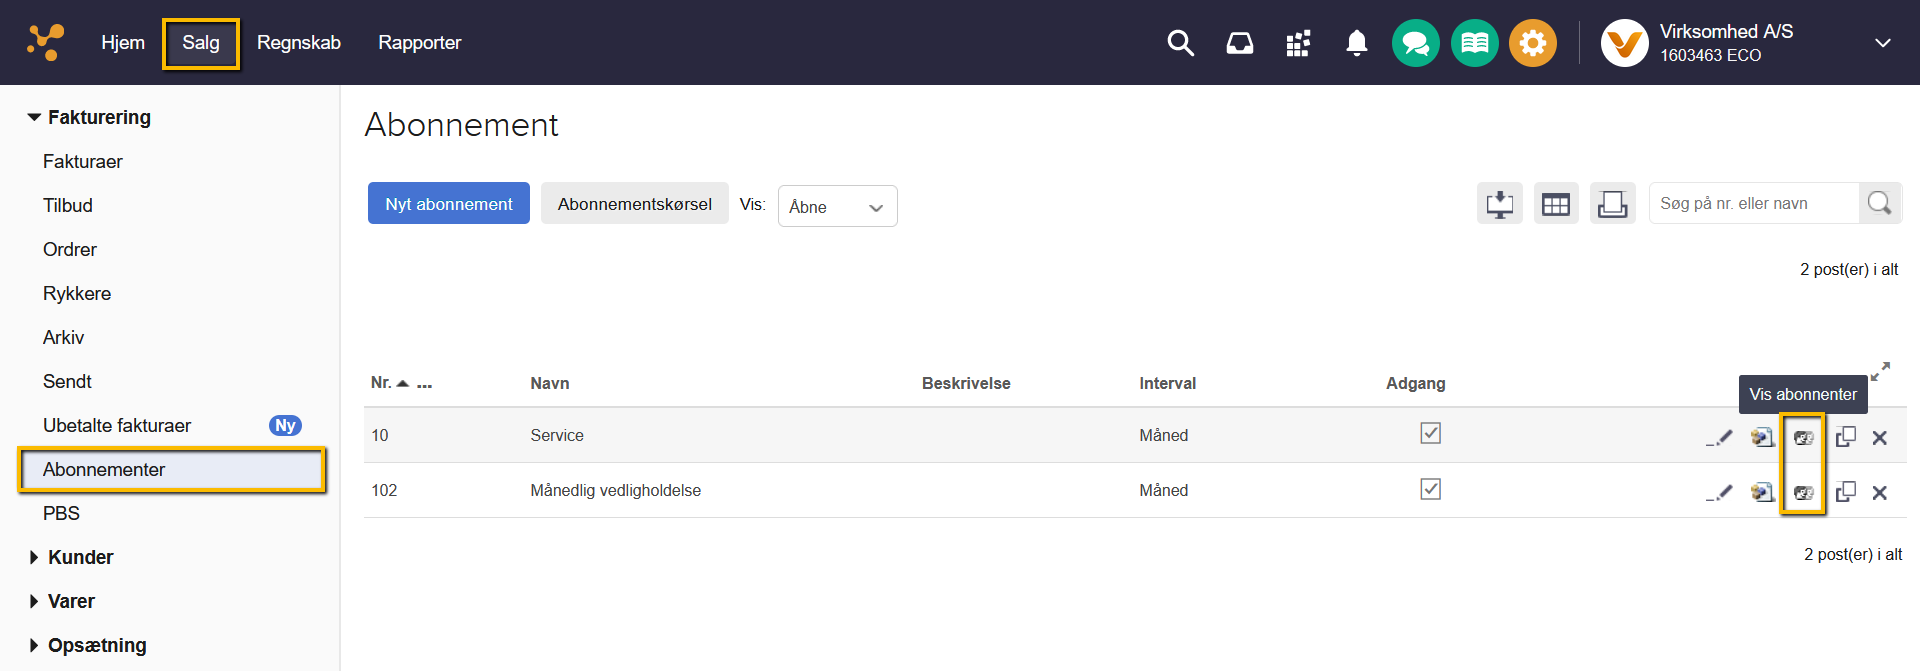Viewport: 1920px width, 671px height.
Task: Expand the Varer section in sidebar
Action: 71,601
